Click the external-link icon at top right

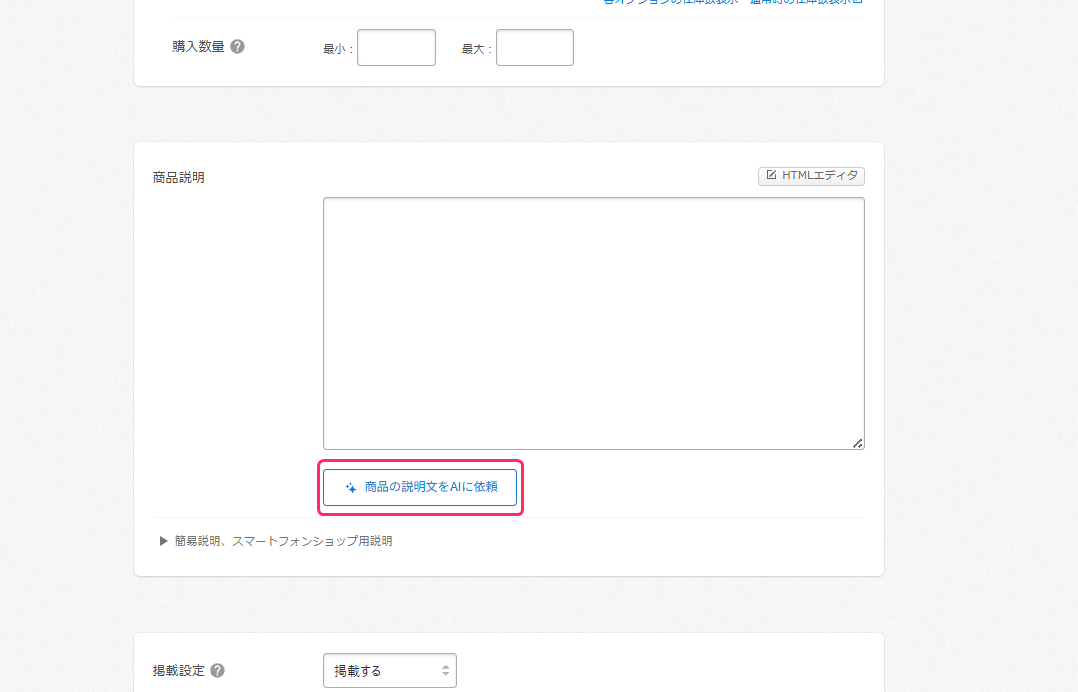(857, 2)
